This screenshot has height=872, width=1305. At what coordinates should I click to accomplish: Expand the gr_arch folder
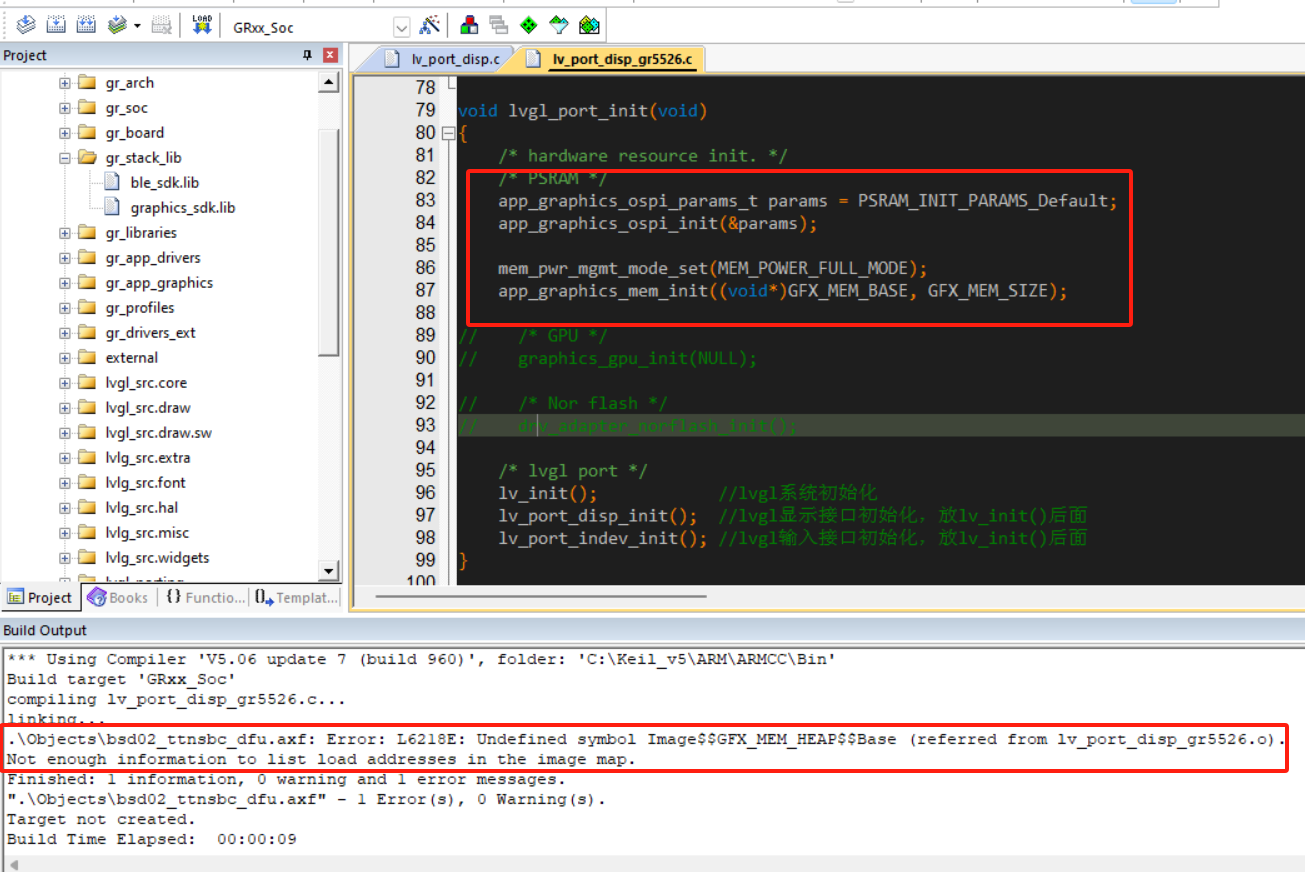point(63,82)
